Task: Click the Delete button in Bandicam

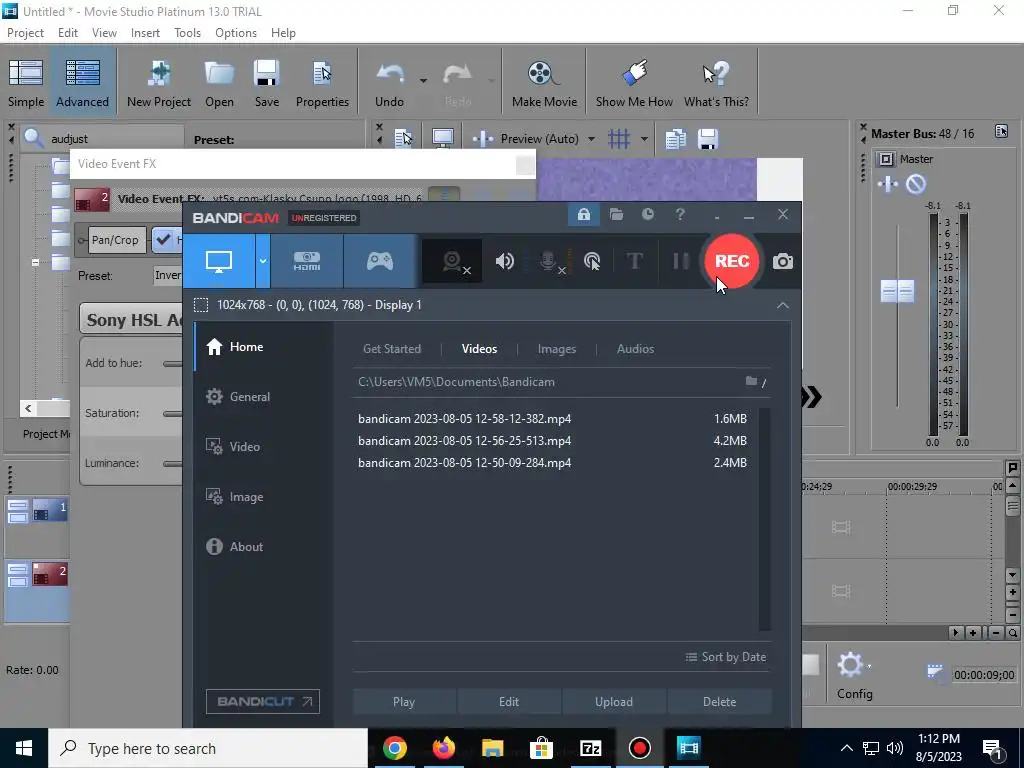Action: tap(719, 701)
